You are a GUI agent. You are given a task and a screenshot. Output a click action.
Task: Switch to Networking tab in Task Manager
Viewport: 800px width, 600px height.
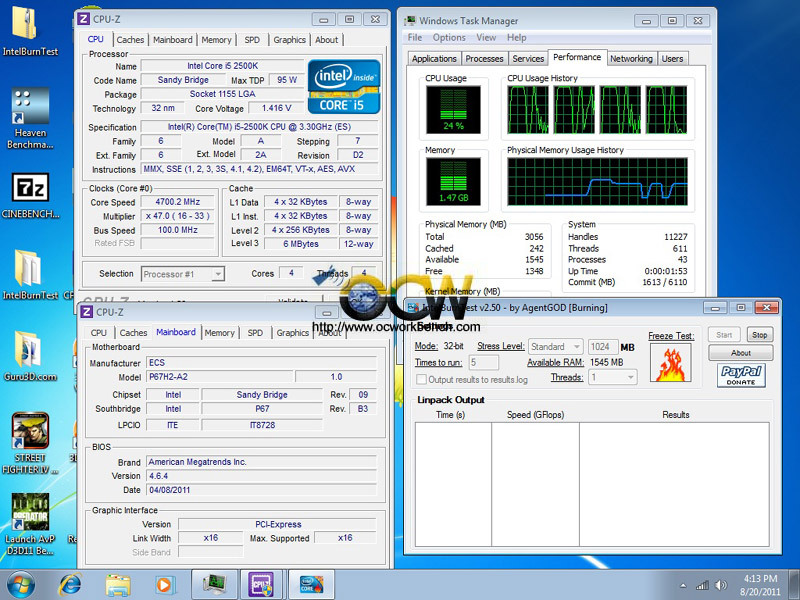point(631,59)
